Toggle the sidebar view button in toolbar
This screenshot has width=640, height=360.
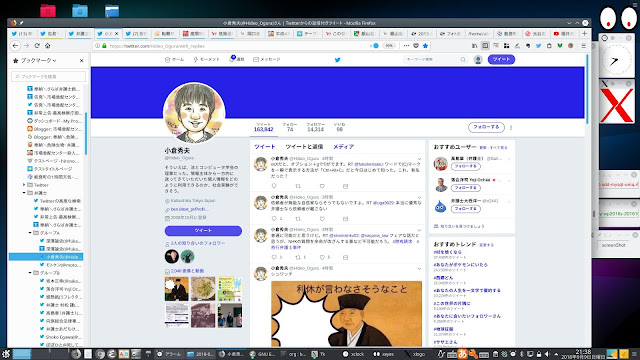(485, 46)
